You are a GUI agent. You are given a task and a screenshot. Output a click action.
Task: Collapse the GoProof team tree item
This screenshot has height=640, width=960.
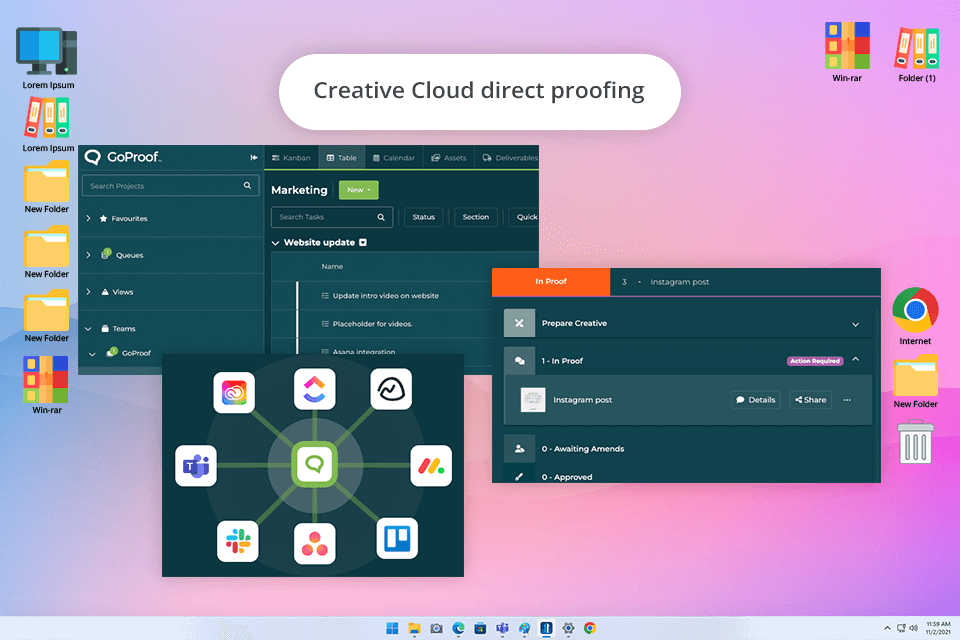(92, 353)
